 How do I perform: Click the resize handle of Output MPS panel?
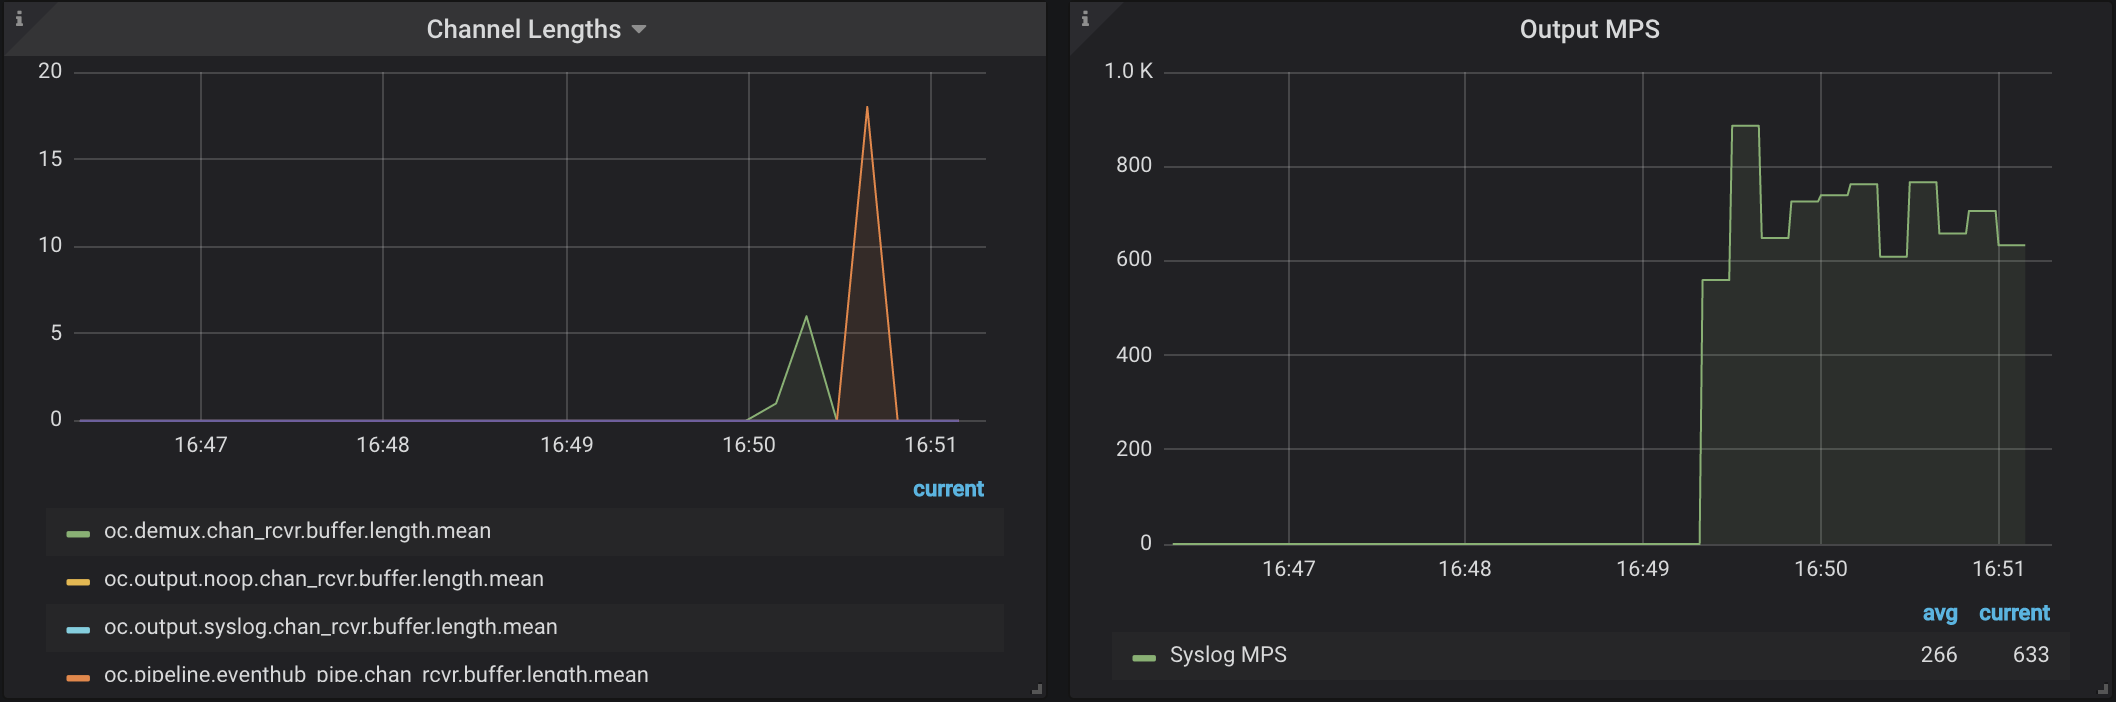coord(2103,689)
